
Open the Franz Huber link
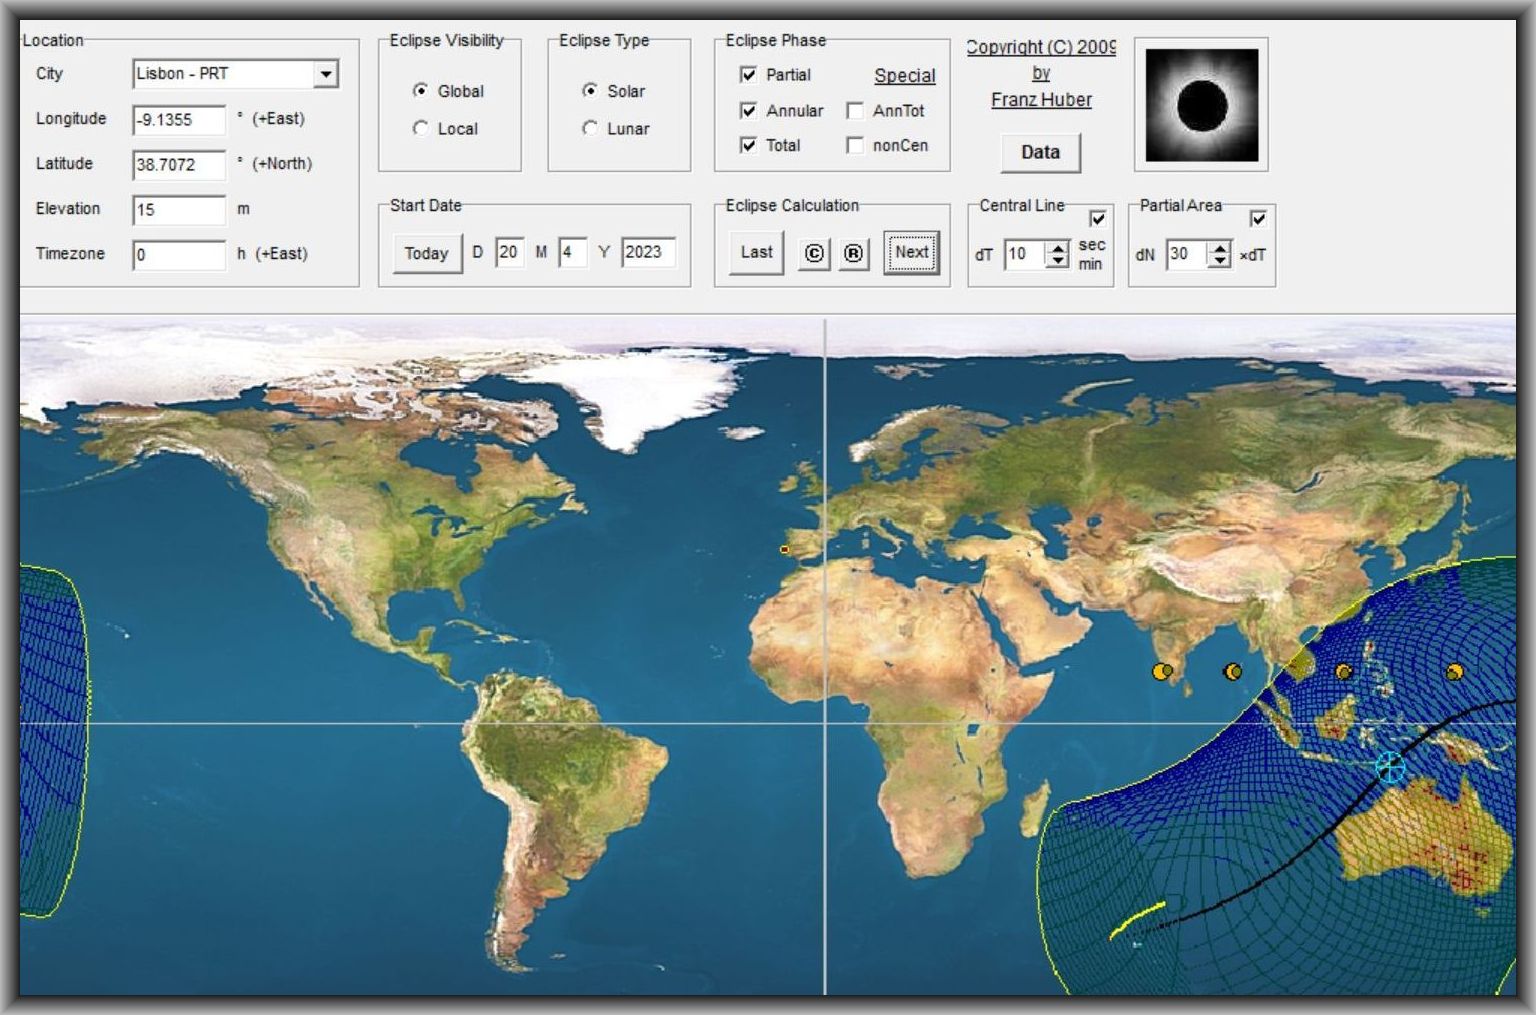click(x=1041, y=100)
